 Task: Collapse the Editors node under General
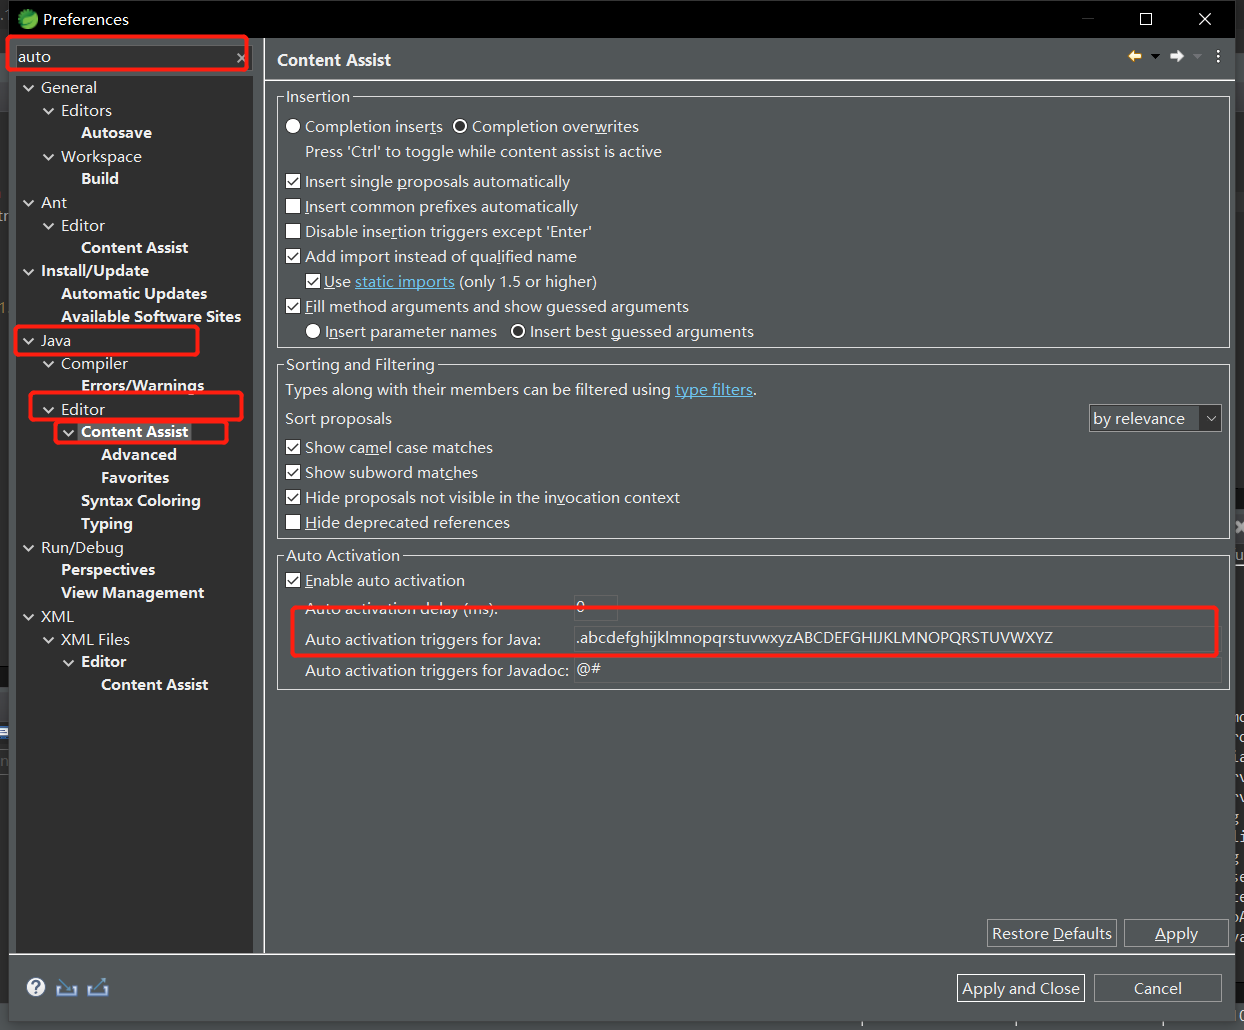tap(49, 111)
